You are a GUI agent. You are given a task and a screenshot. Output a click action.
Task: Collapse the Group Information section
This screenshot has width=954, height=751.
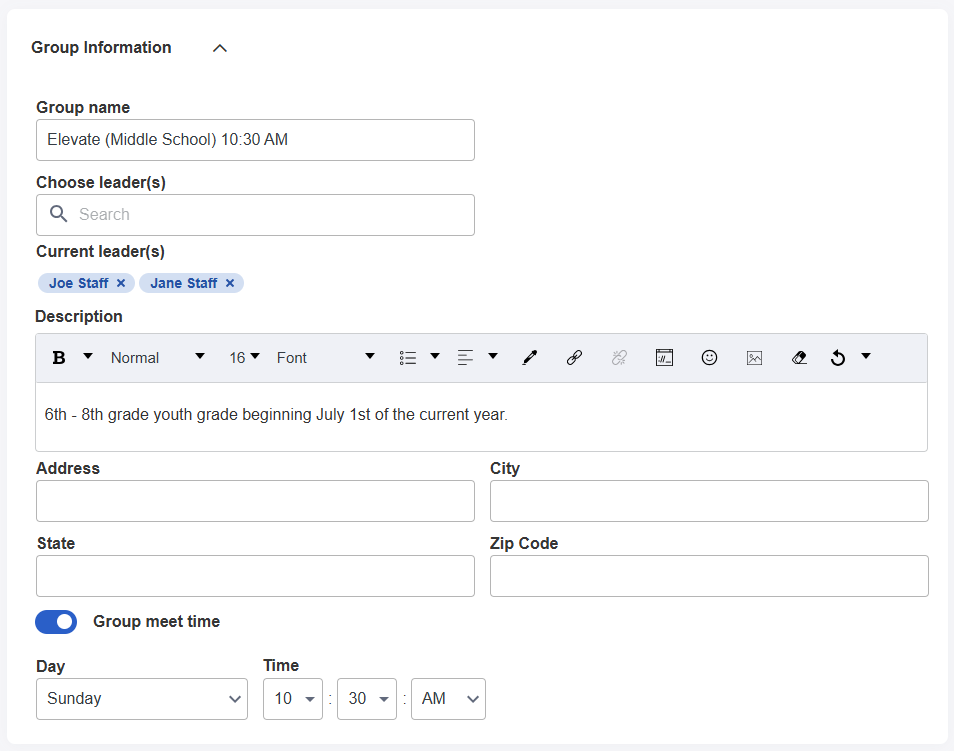[x=220, y=48]
